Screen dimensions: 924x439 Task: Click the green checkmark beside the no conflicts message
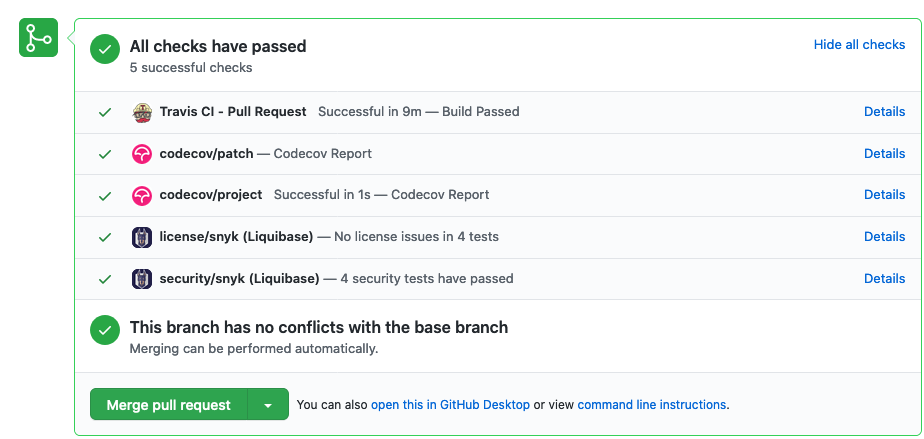coord(105,330)
